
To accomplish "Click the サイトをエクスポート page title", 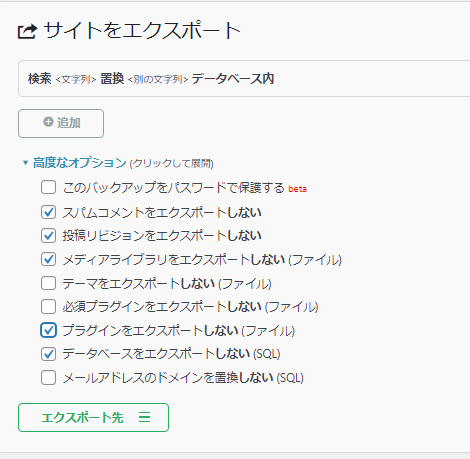I will [x=142, y=31].
